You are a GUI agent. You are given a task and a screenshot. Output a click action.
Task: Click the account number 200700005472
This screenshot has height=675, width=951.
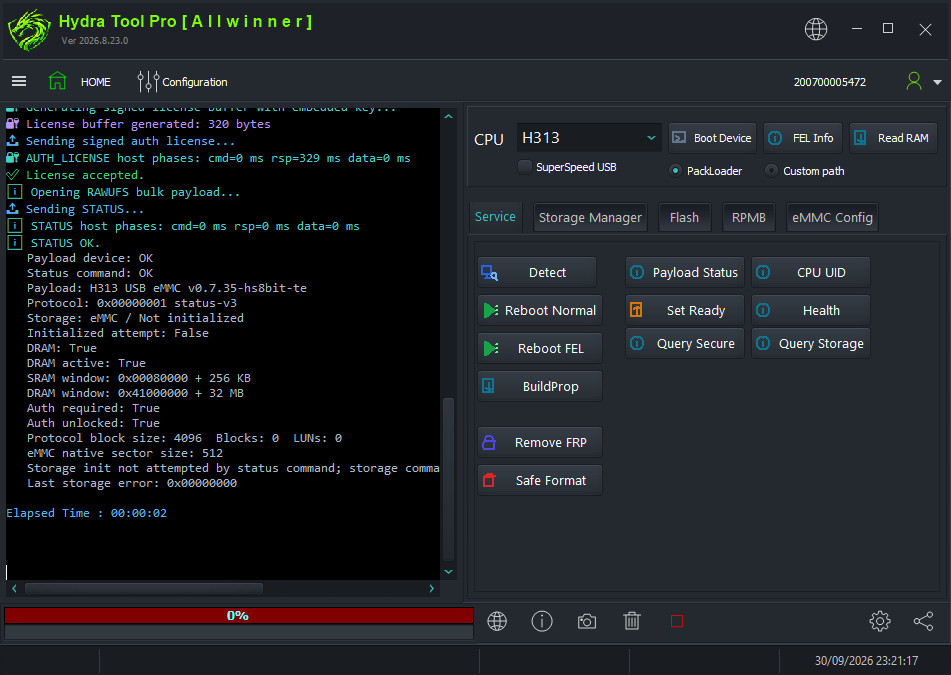[830, 82]
